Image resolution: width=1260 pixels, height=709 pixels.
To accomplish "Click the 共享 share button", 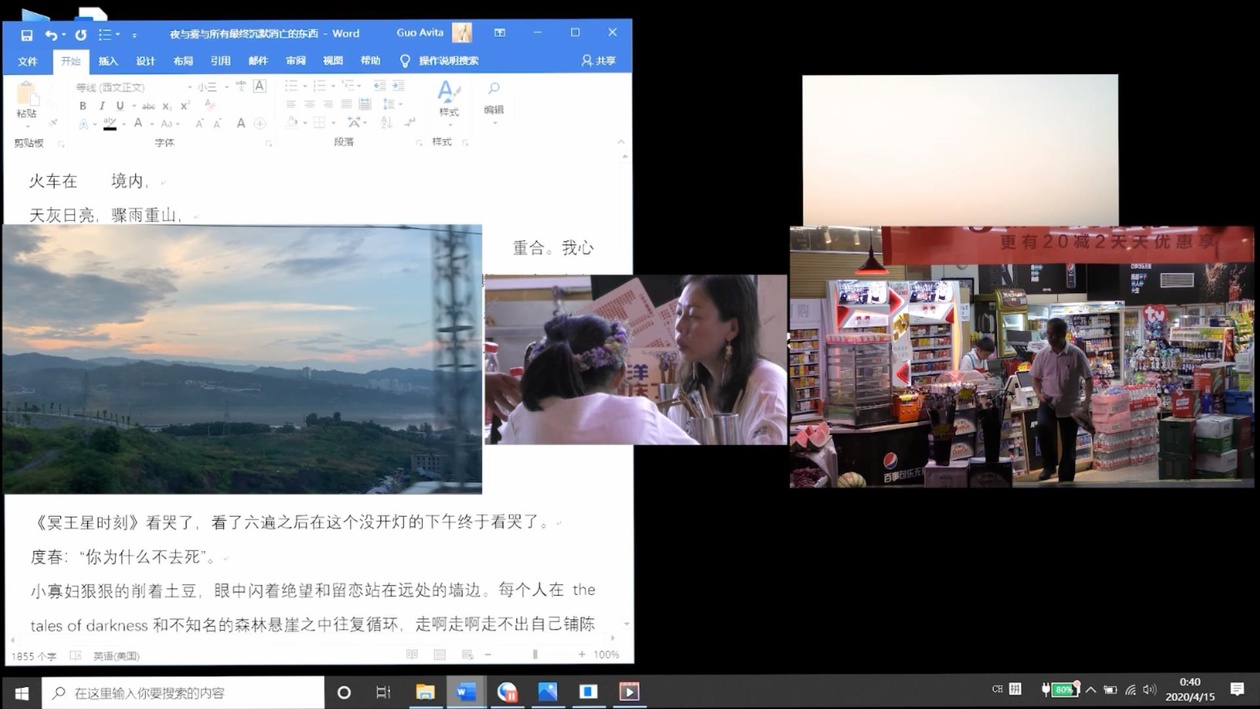I will click(x=599, y=61).
